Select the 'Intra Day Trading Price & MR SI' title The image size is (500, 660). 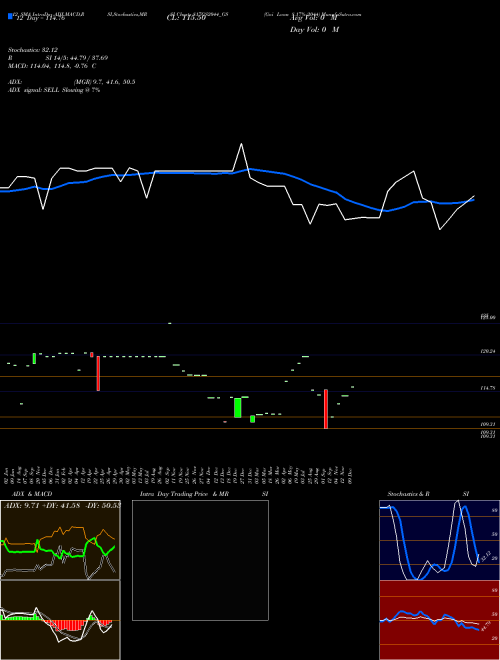[x=205, y=494]
